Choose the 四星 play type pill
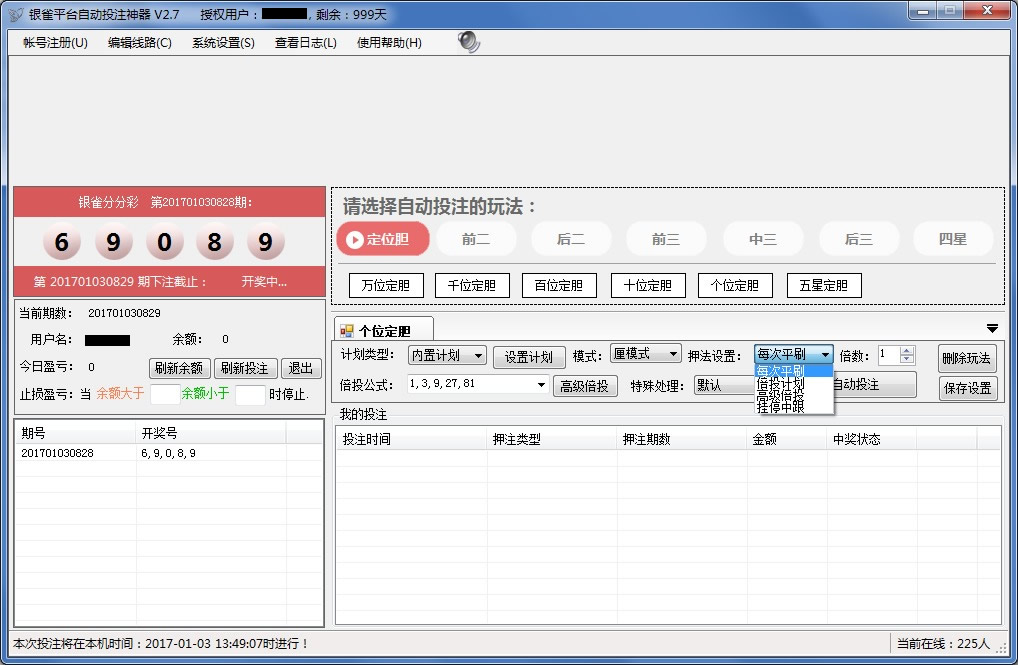 [x=952, y=239]
